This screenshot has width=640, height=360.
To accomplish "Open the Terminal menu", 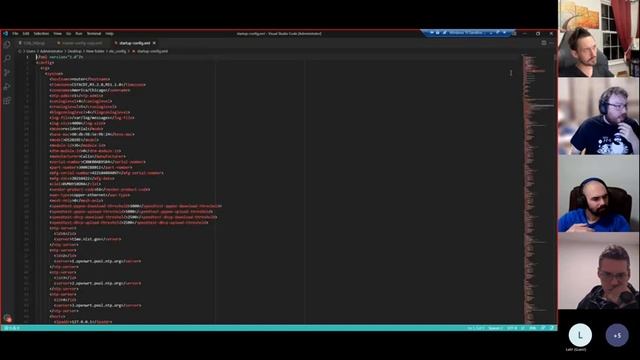I will coord(93,33).
